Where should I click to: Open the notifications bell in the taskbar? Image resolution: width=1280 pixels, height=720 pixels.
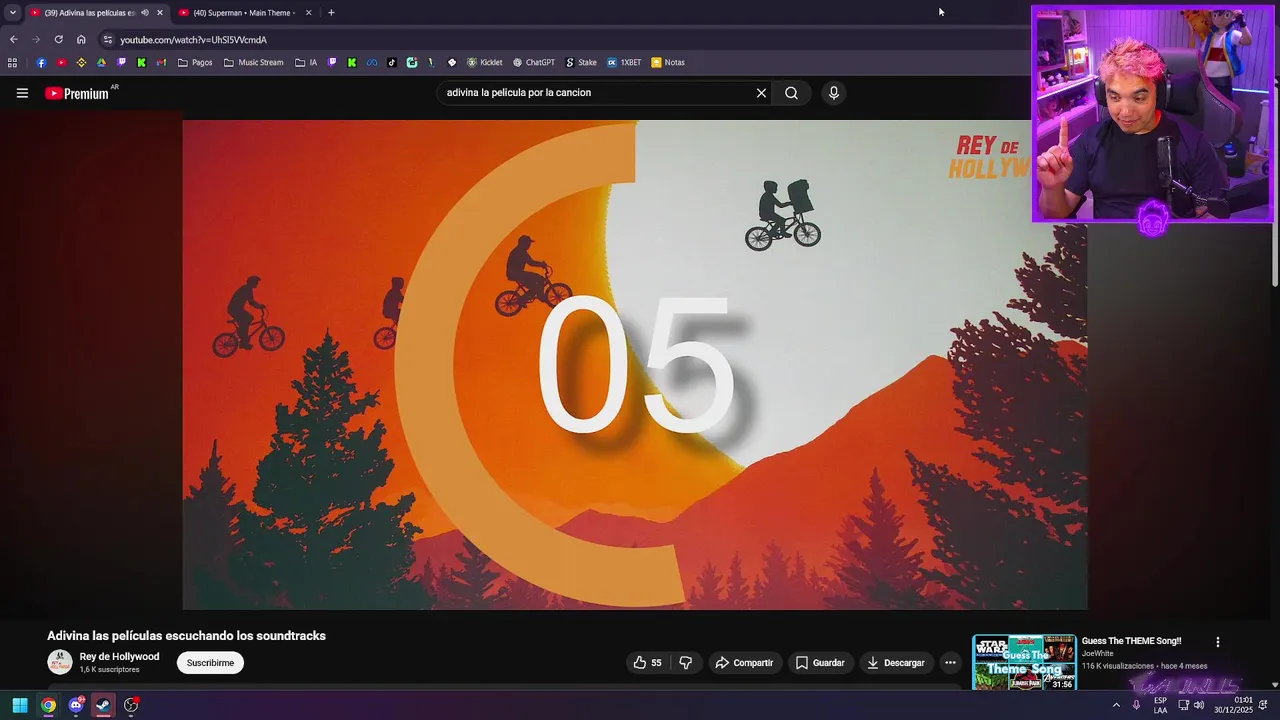tap(1264, 705)
